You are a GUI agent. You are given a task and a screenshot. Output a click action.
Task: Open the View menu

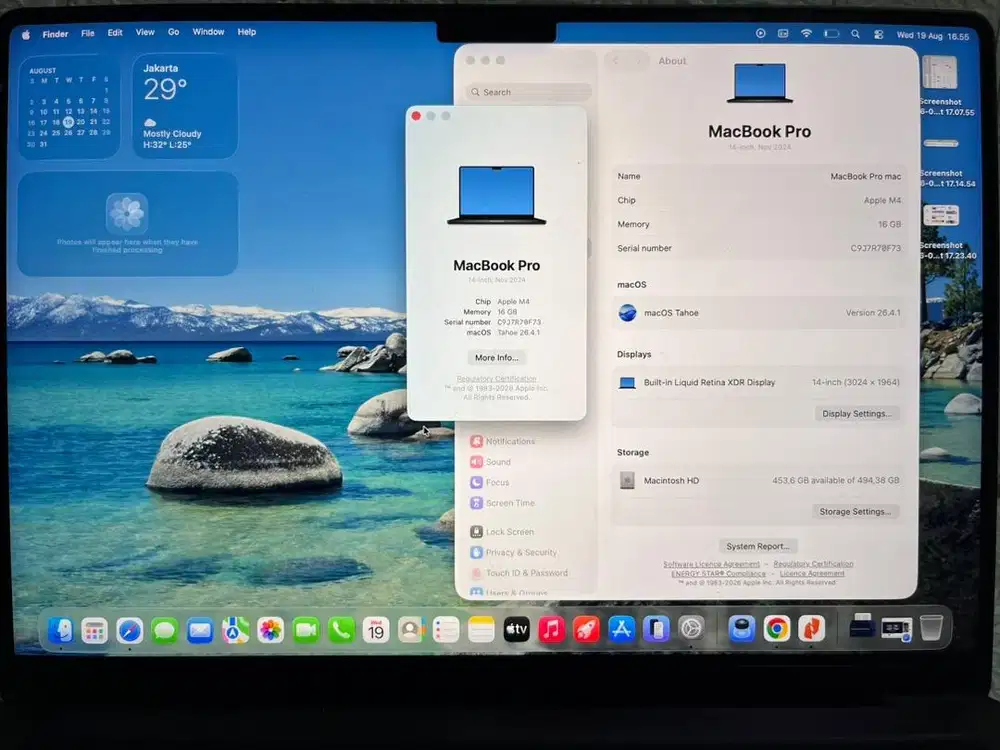[x=145, y=32]
